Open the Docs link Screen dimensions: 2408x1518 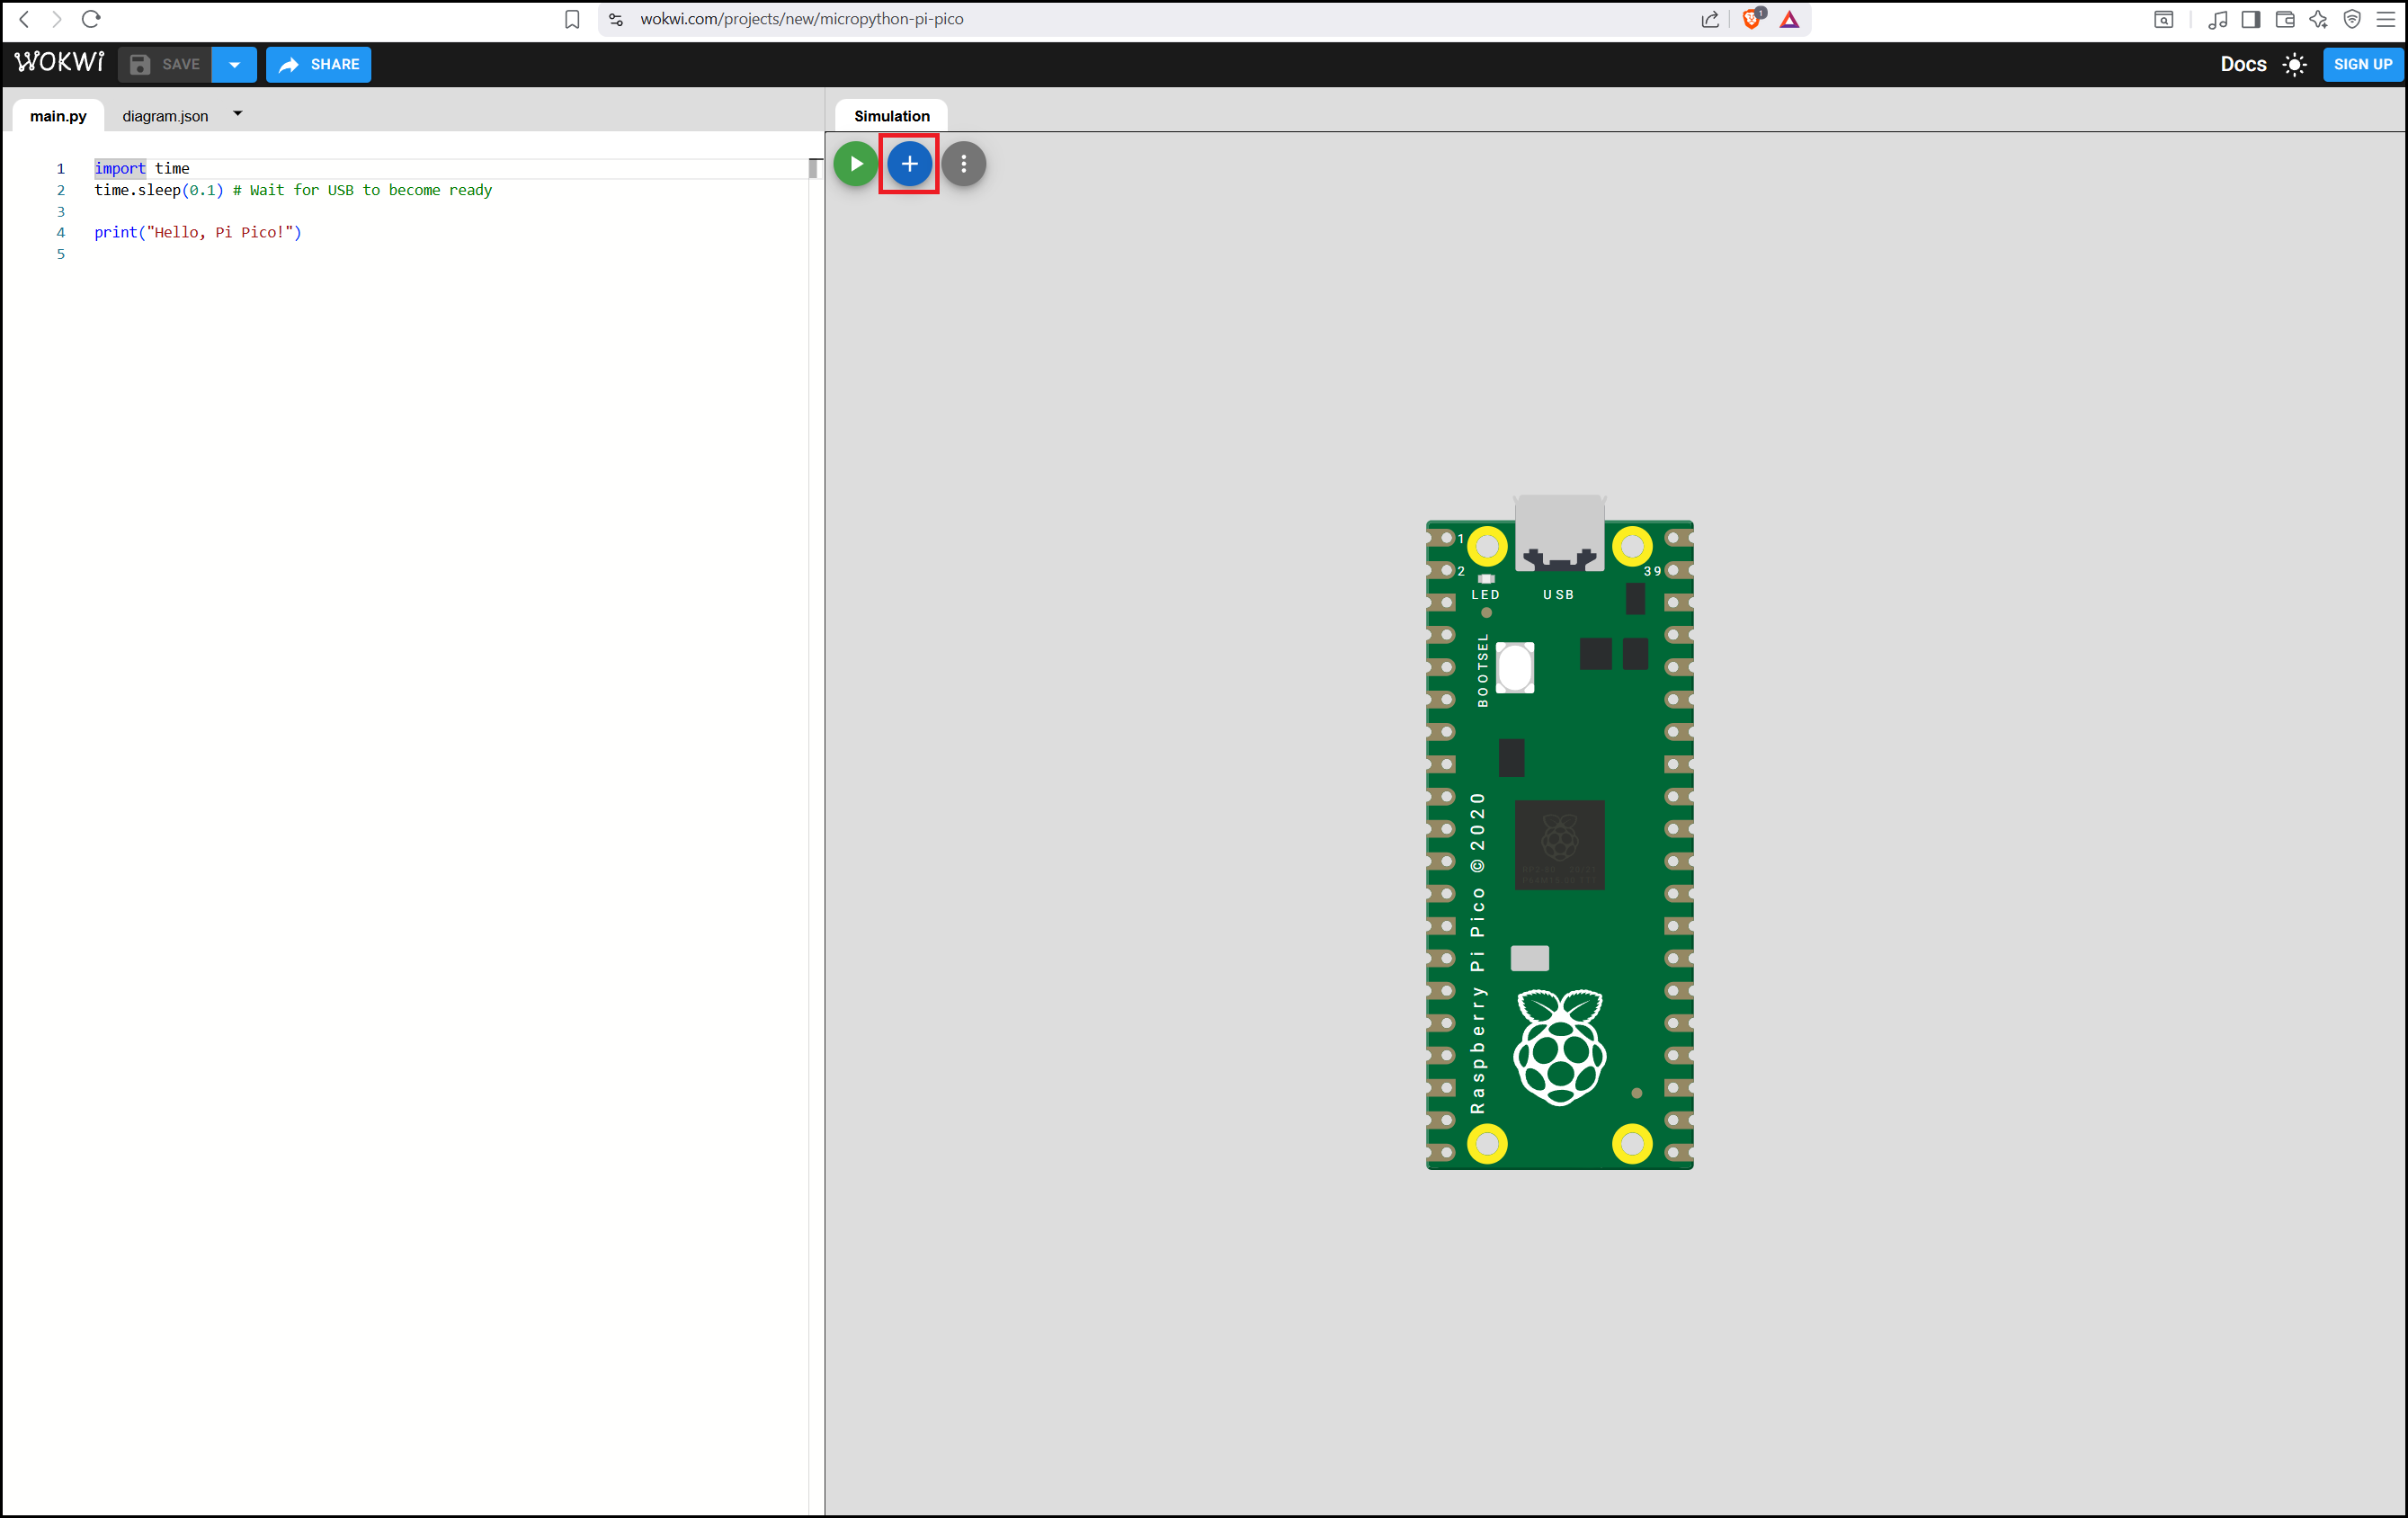tap(2243, 64)
